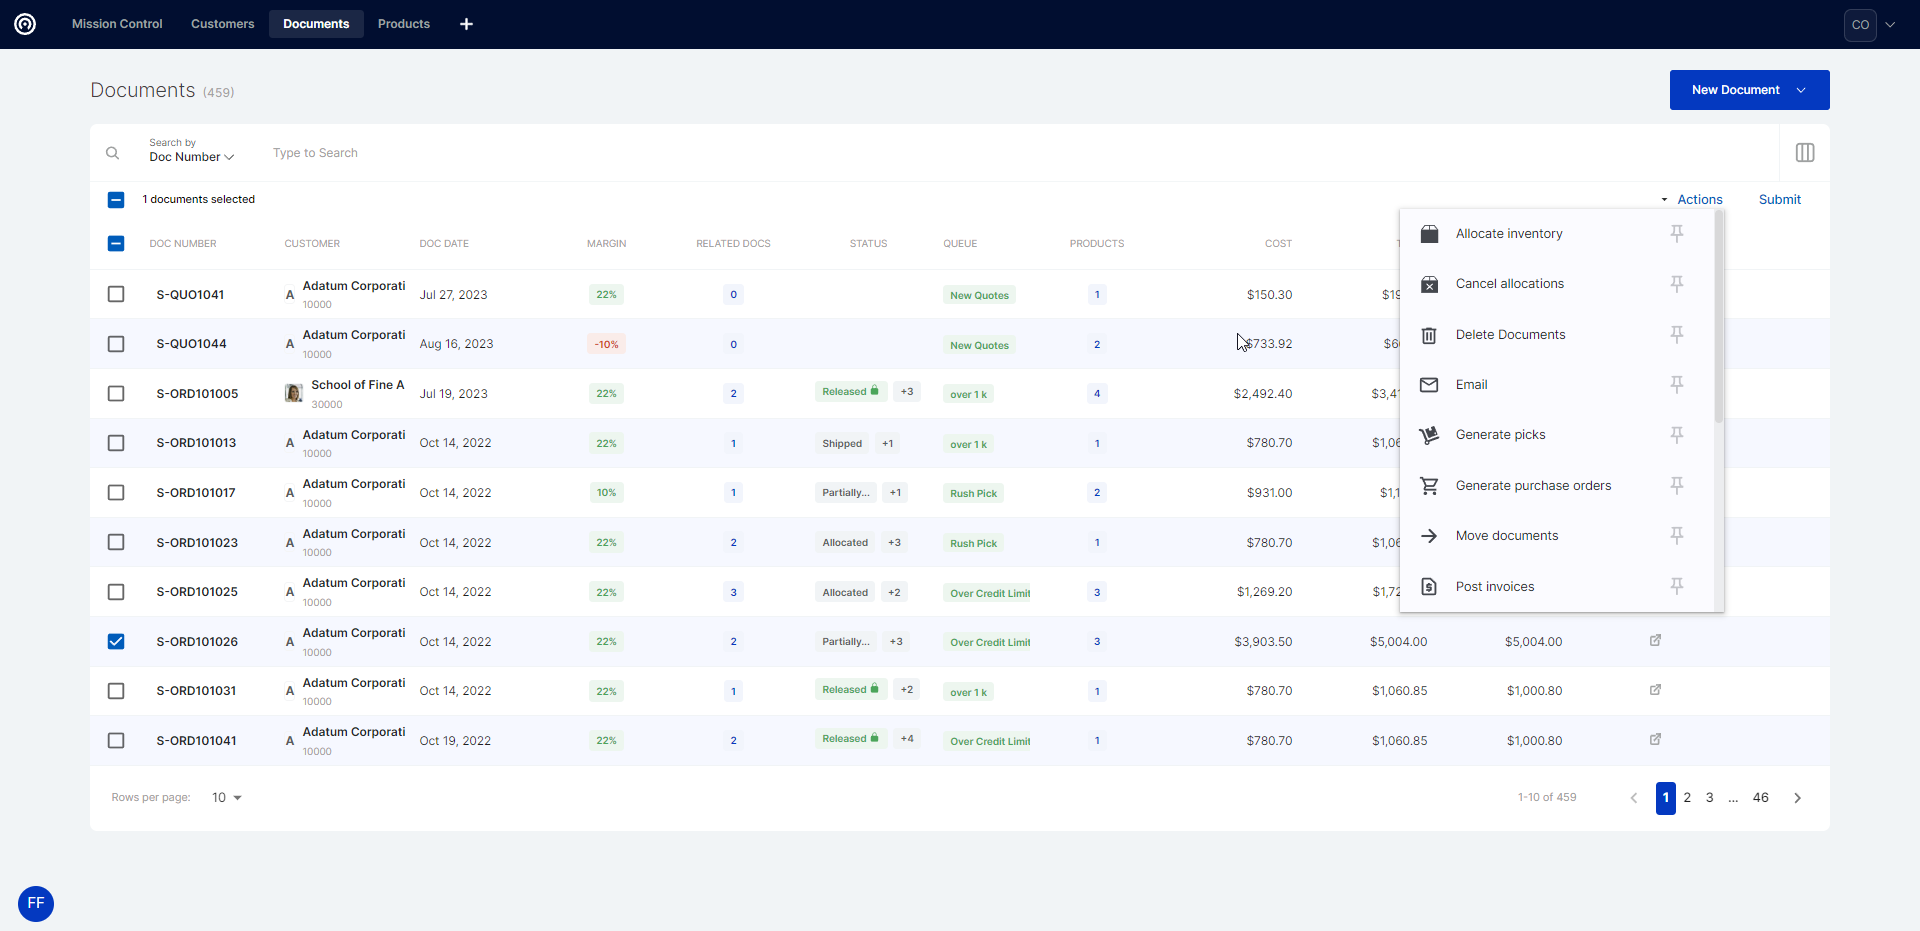
Task: Switch to the Customers tab
Action: coord(222,24)
